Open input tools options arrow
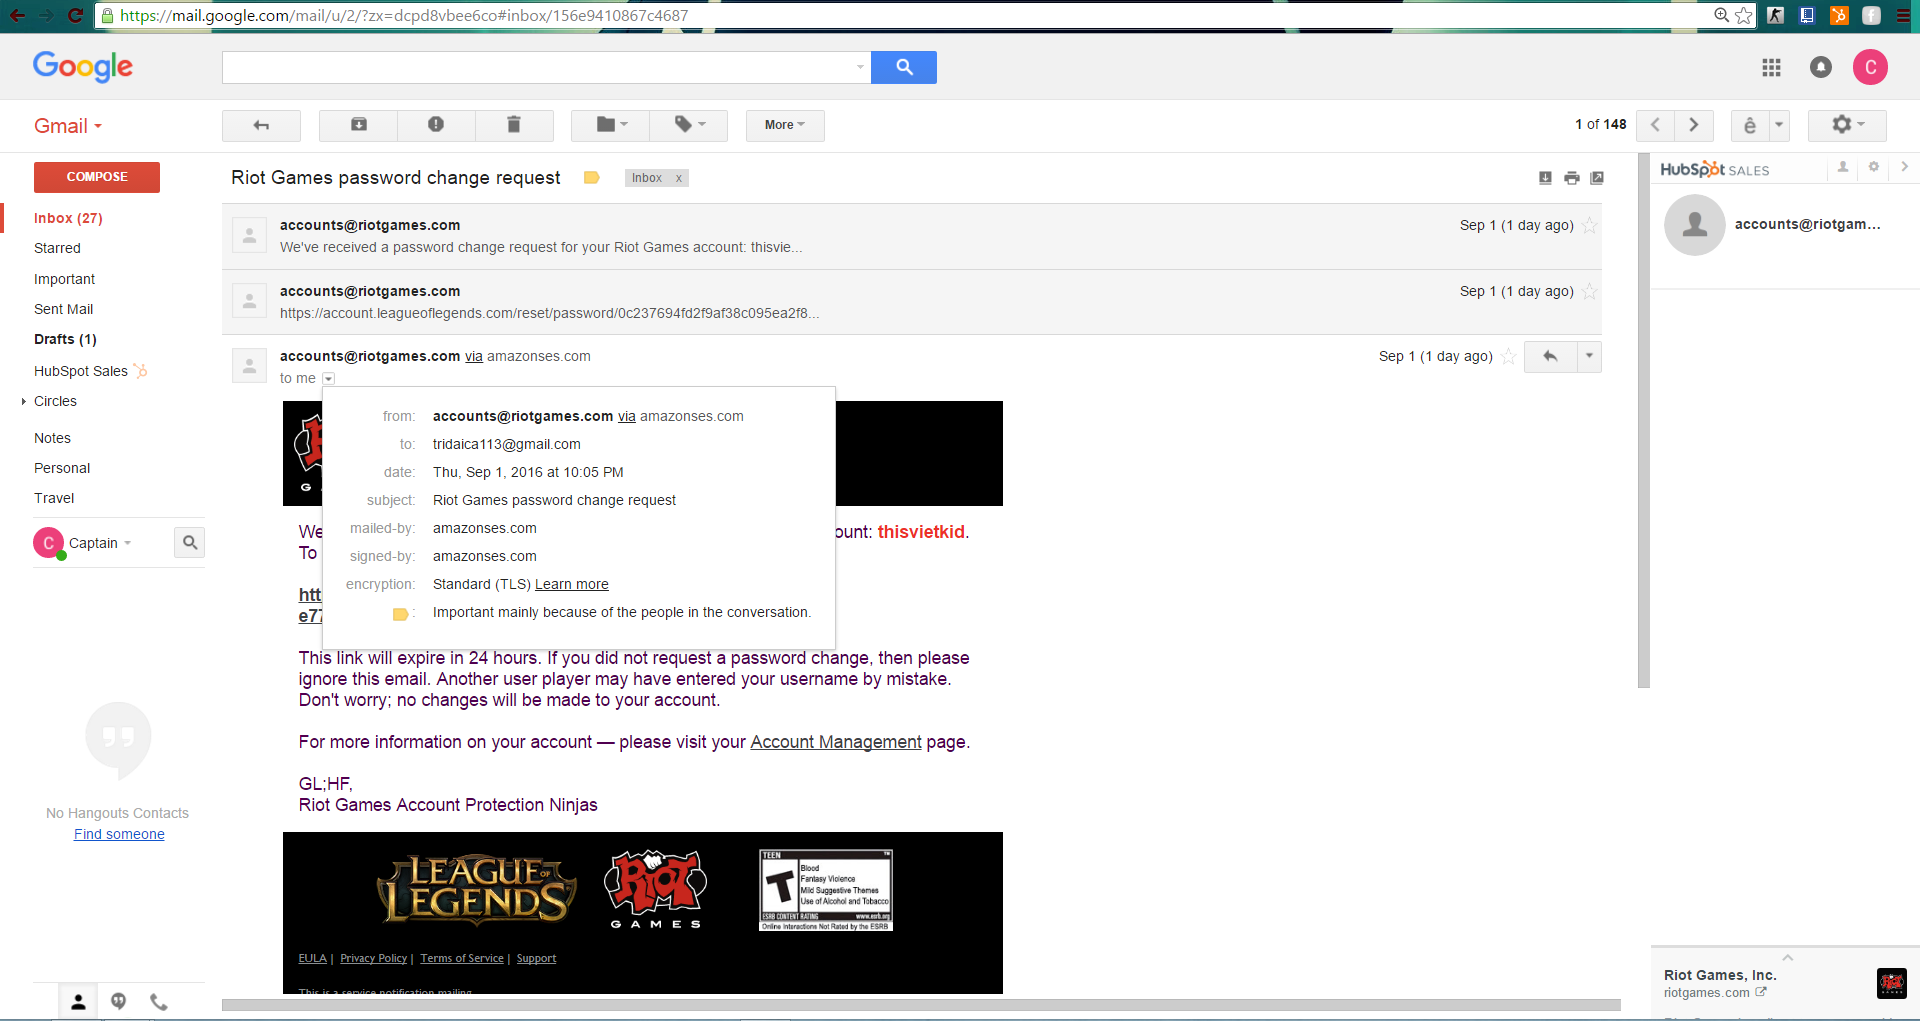Viewport: 1920px width, 1021px height. click(x=1779, y=125)
